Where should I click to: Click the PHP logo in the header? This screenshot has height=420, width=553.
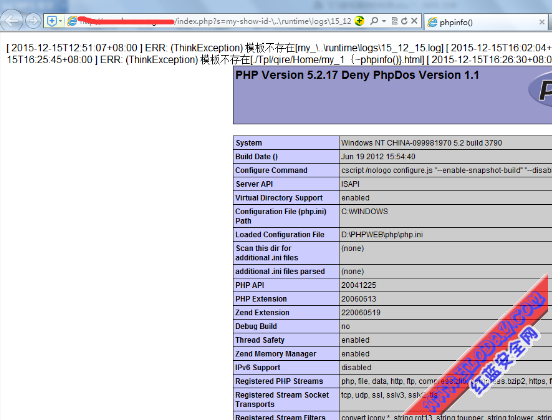coord(540,90)
